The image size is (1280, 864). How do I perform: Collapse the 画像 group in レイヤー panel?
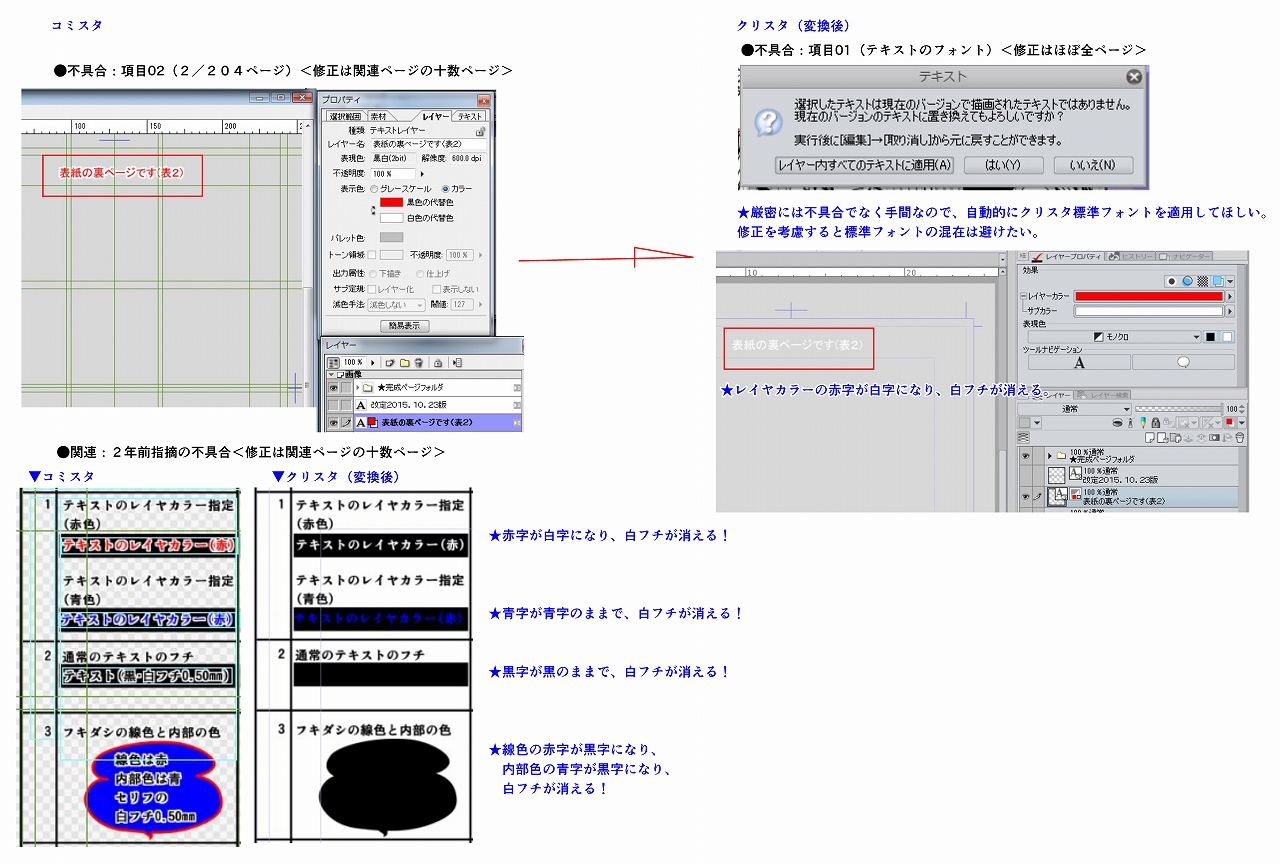(332, 374)
